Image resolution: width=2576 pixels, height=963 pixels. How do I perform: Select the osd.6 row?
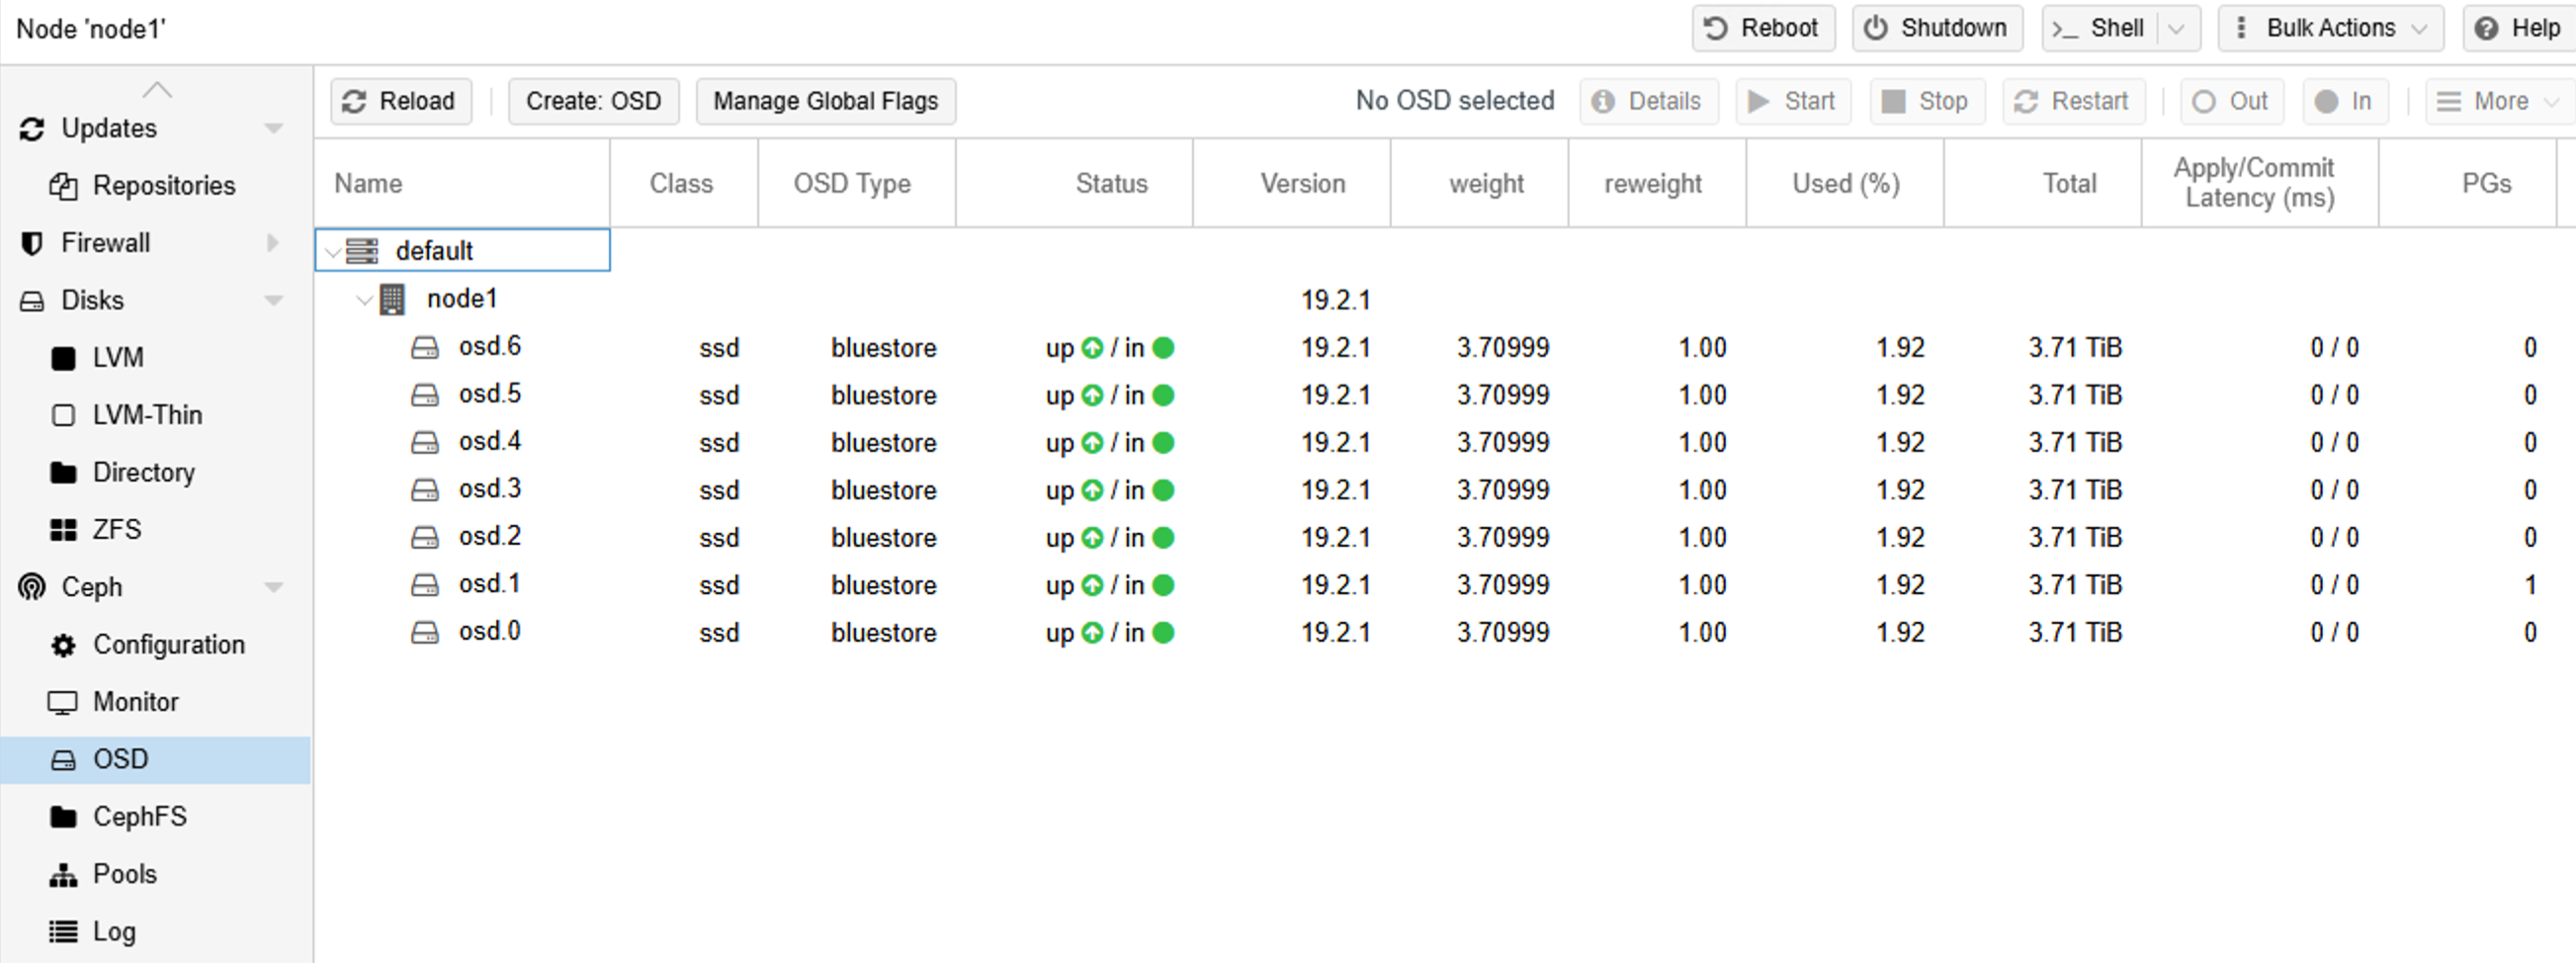[x=1445, y=347]
